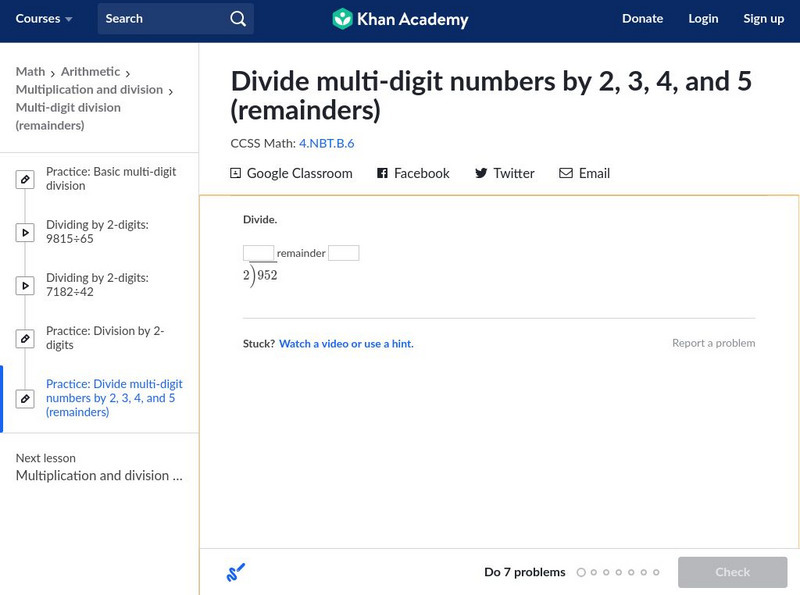Click the first progress dot
Screen dimensions: 800x595
[583, 572]
